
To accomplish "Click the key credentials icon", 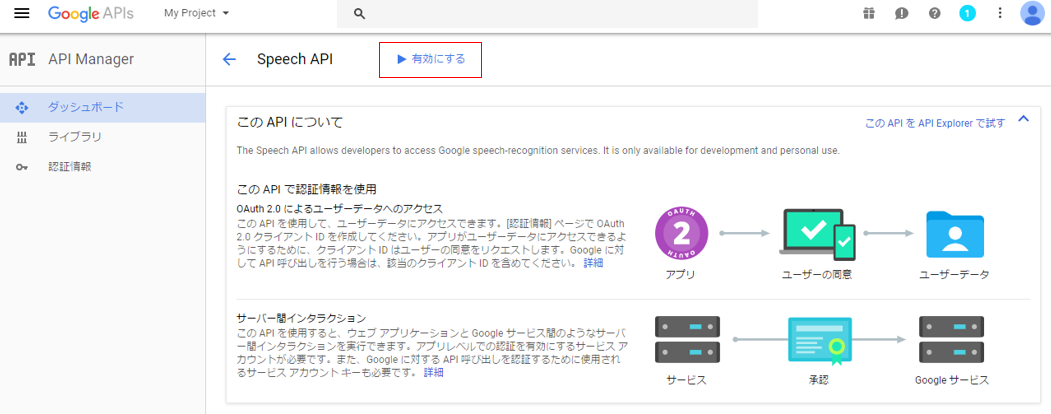I will tap(21, 167).
